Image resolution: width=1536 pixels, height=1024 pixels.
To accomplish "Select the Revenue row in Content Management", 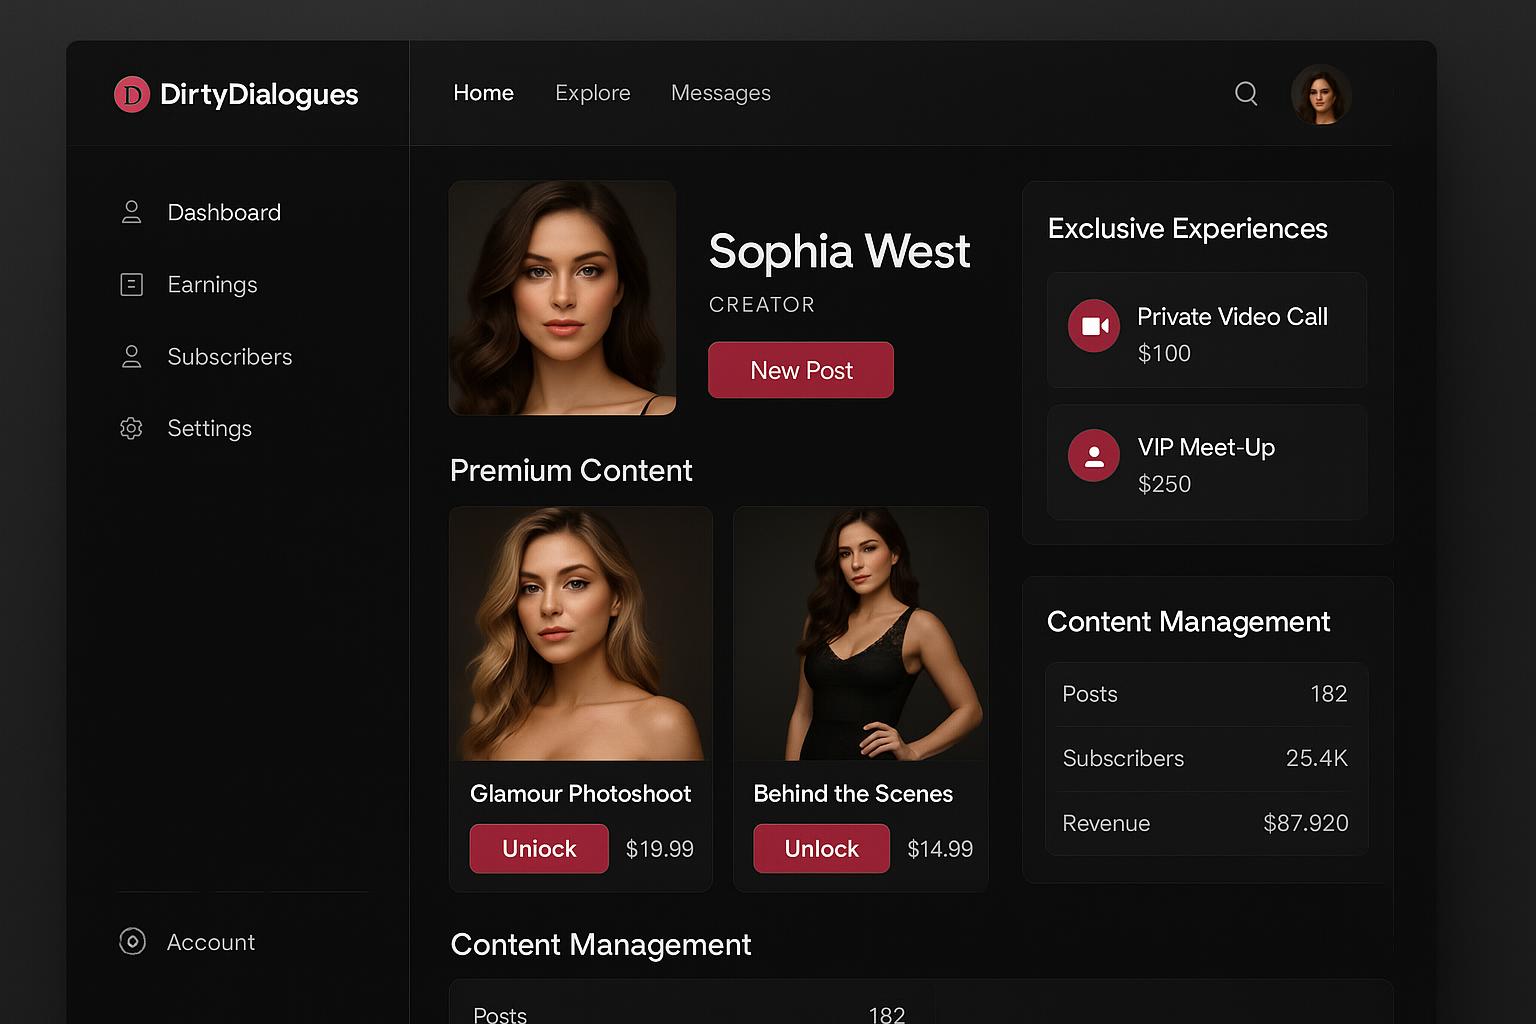I will (x=1205, y=823).
